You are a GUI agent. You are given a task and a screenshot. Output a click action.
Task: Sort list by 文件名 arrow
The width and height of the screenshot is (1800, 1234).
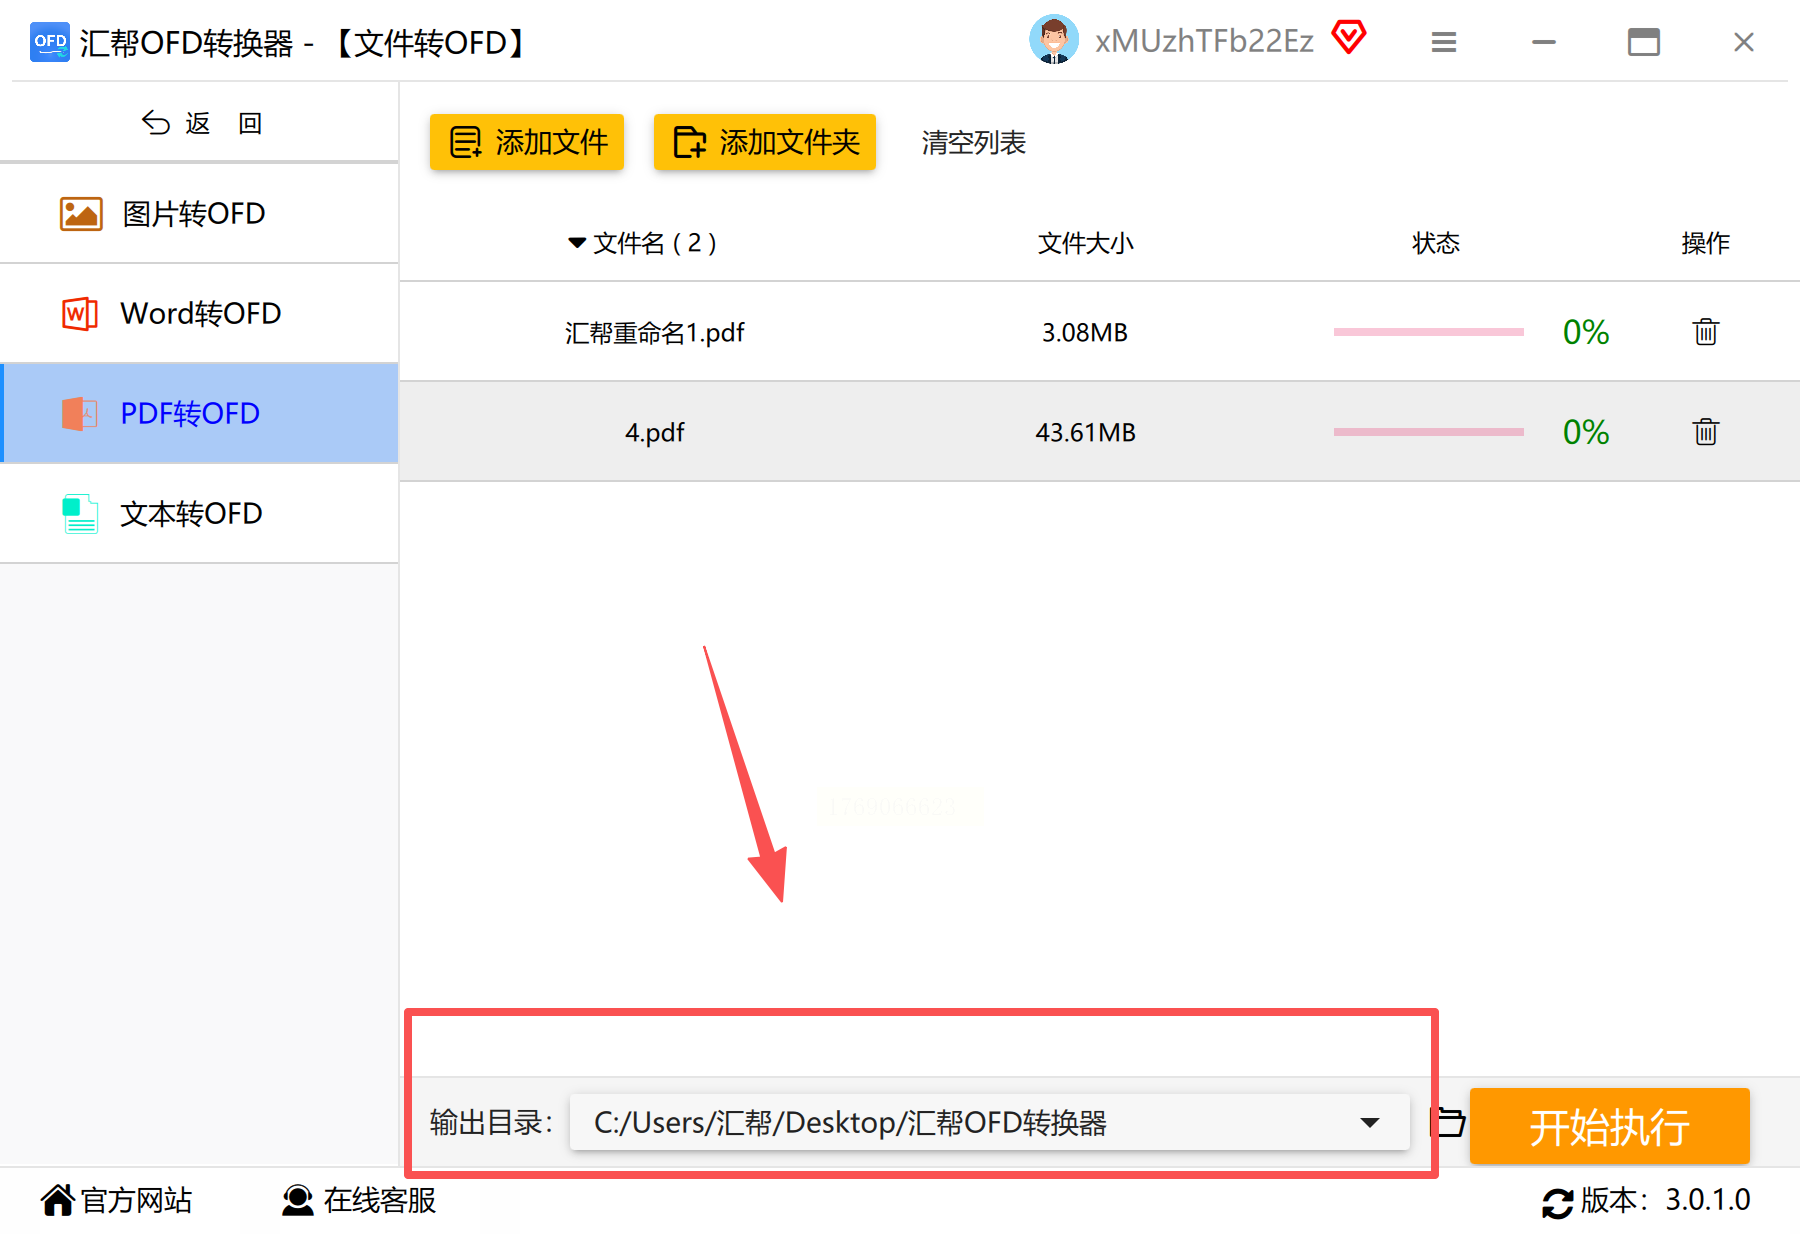tap(577, 243)
